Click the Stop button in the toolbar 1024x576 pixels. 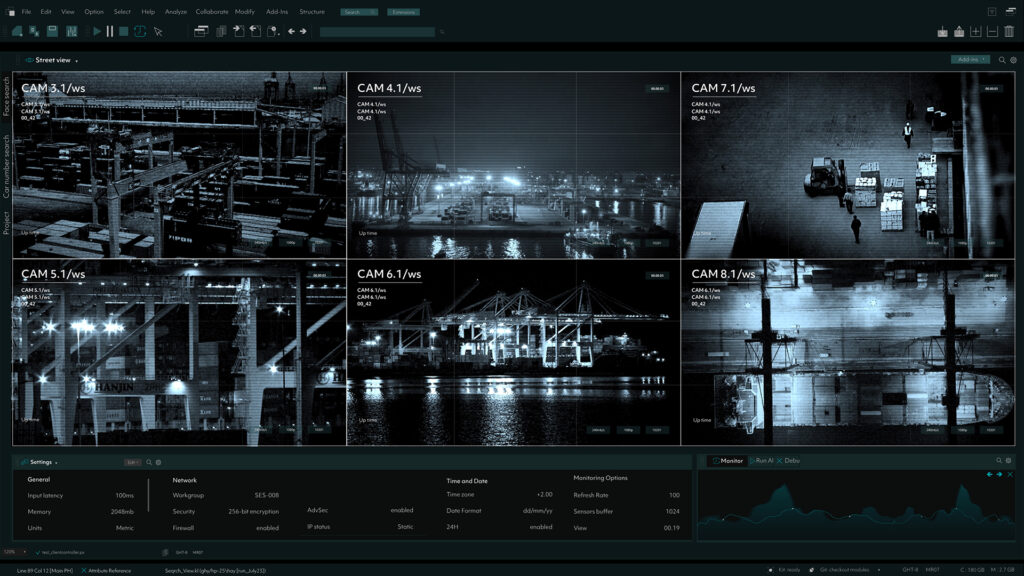pyautogui.click(x=124, y=32)
